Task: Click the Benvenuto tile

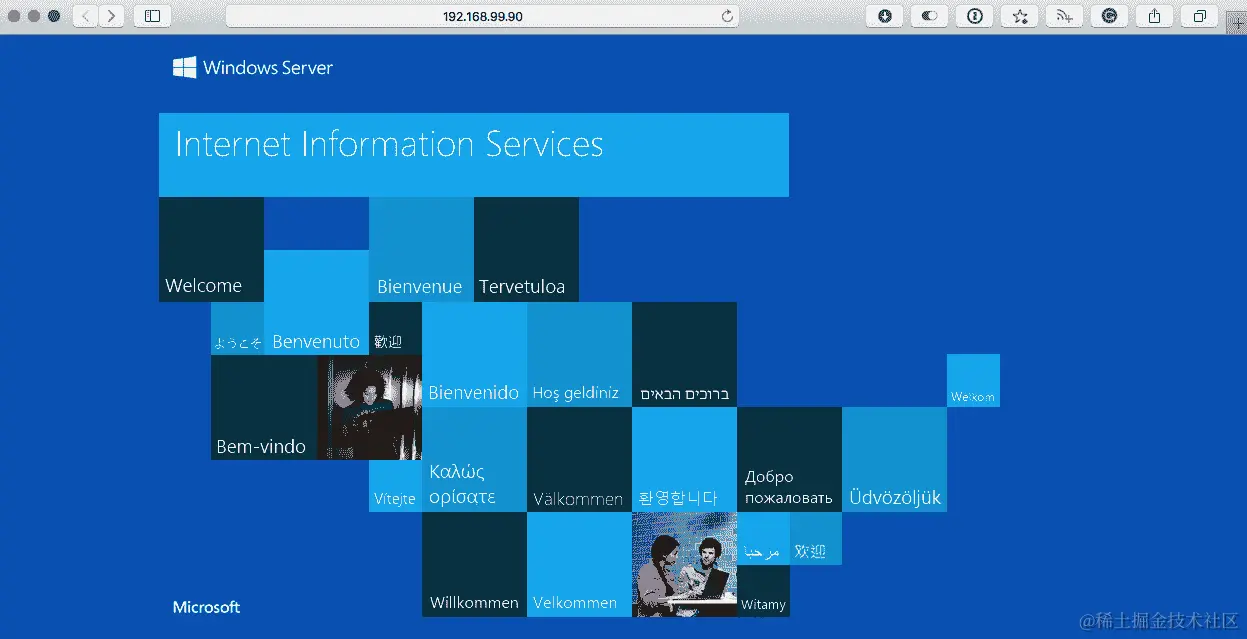Action: click(x=316, y=302)
